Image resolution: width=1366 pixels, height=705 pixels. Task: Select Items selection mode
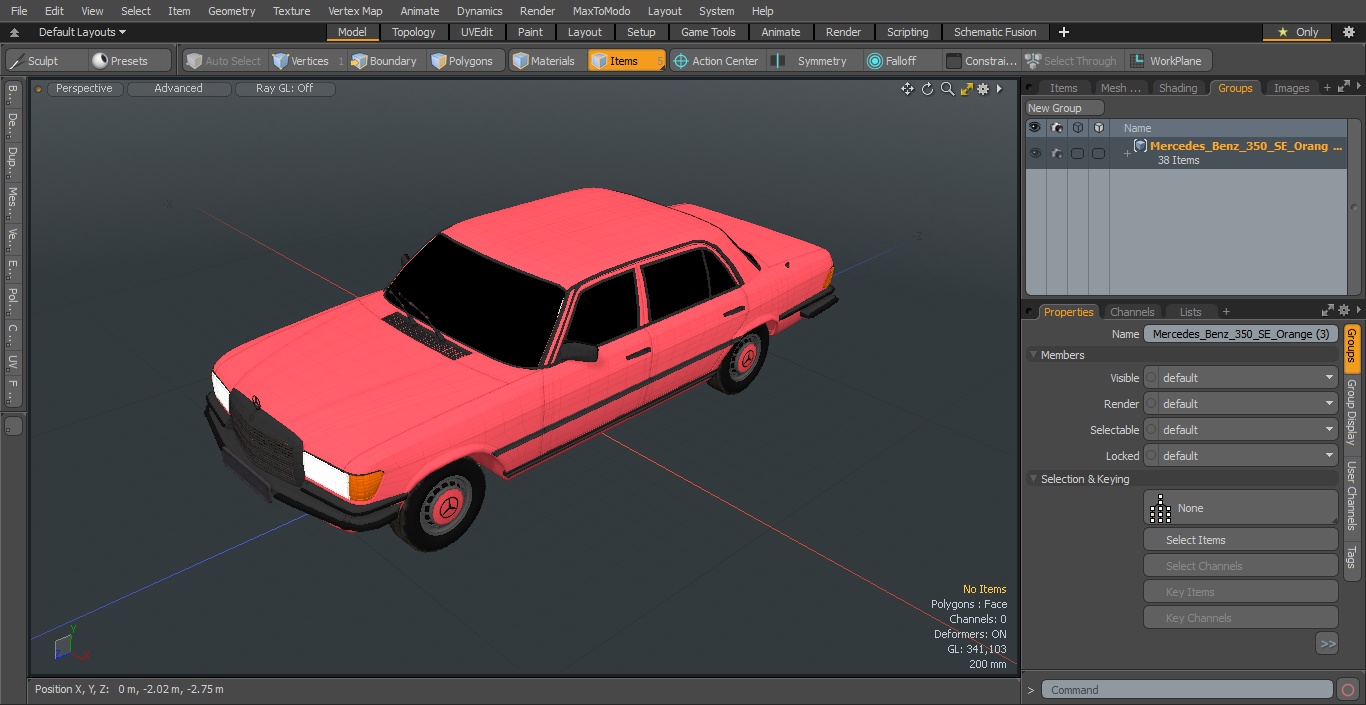[626, 61]
